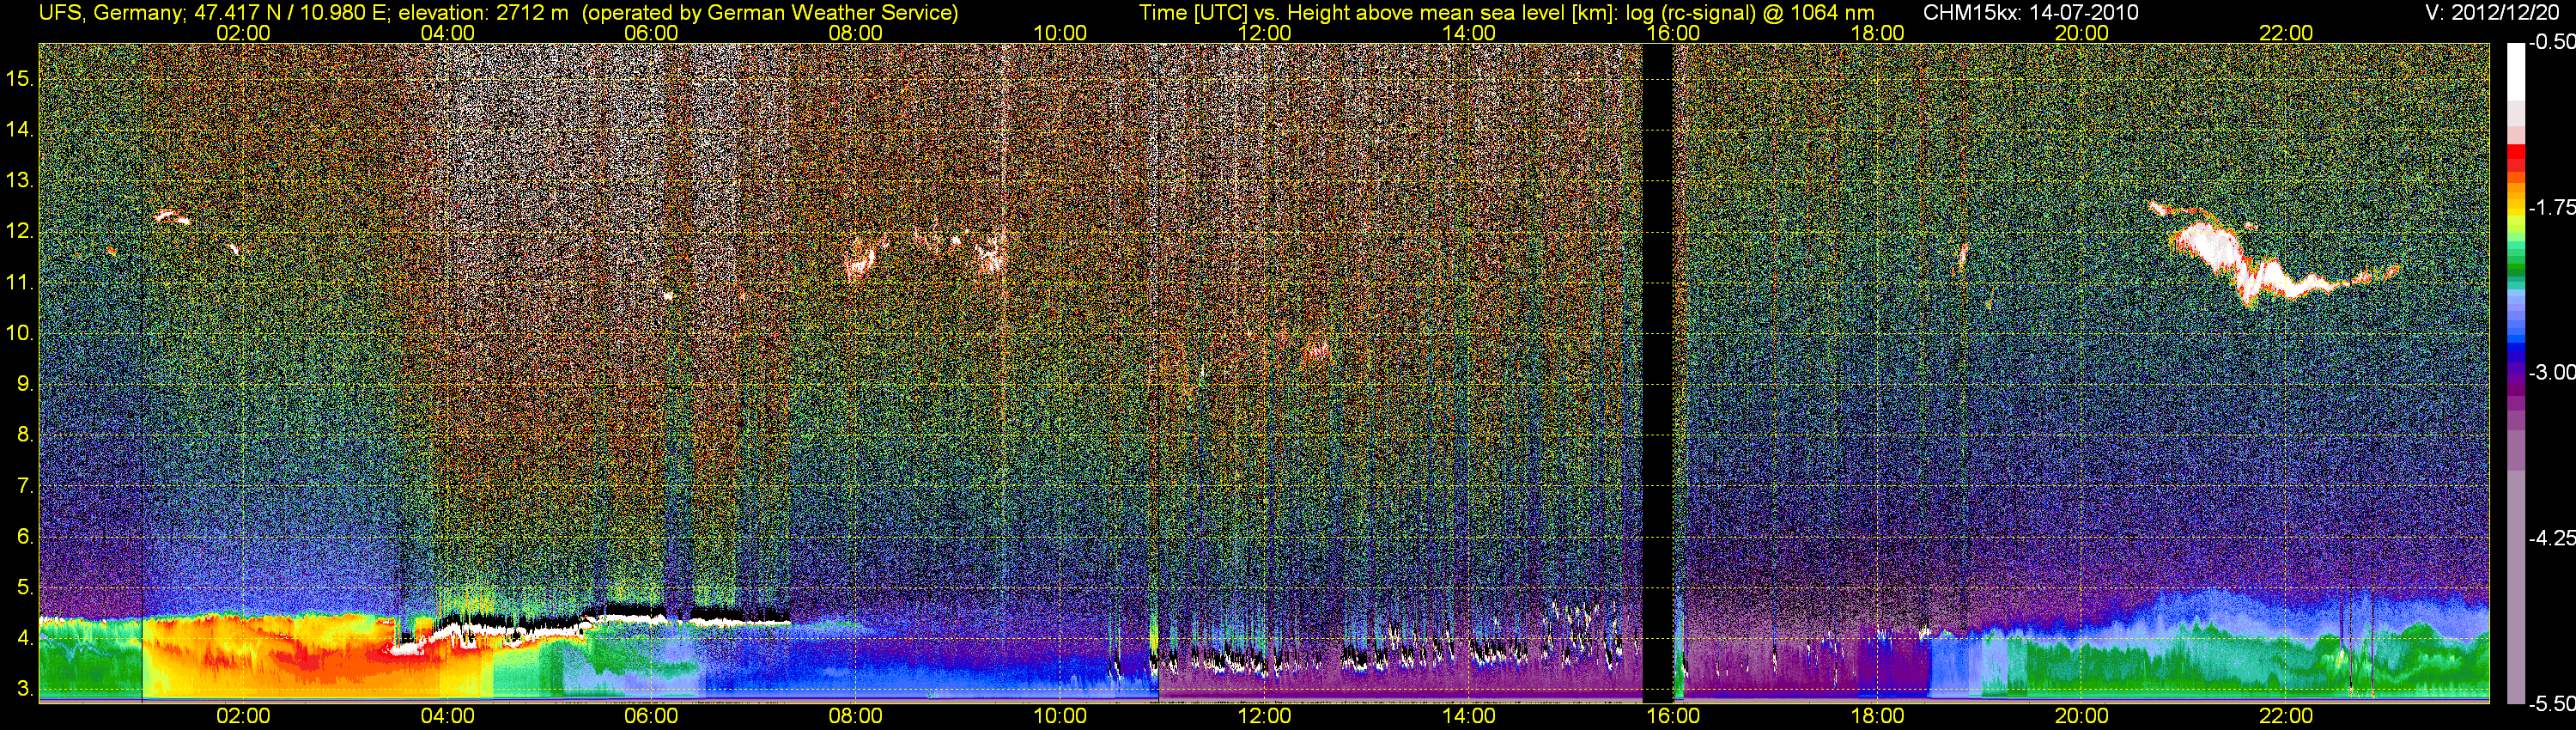This screenshot has width=2576, height=730.
Task: Click the 14:00 label on the upper time axis
Action: pos(1469,33)
